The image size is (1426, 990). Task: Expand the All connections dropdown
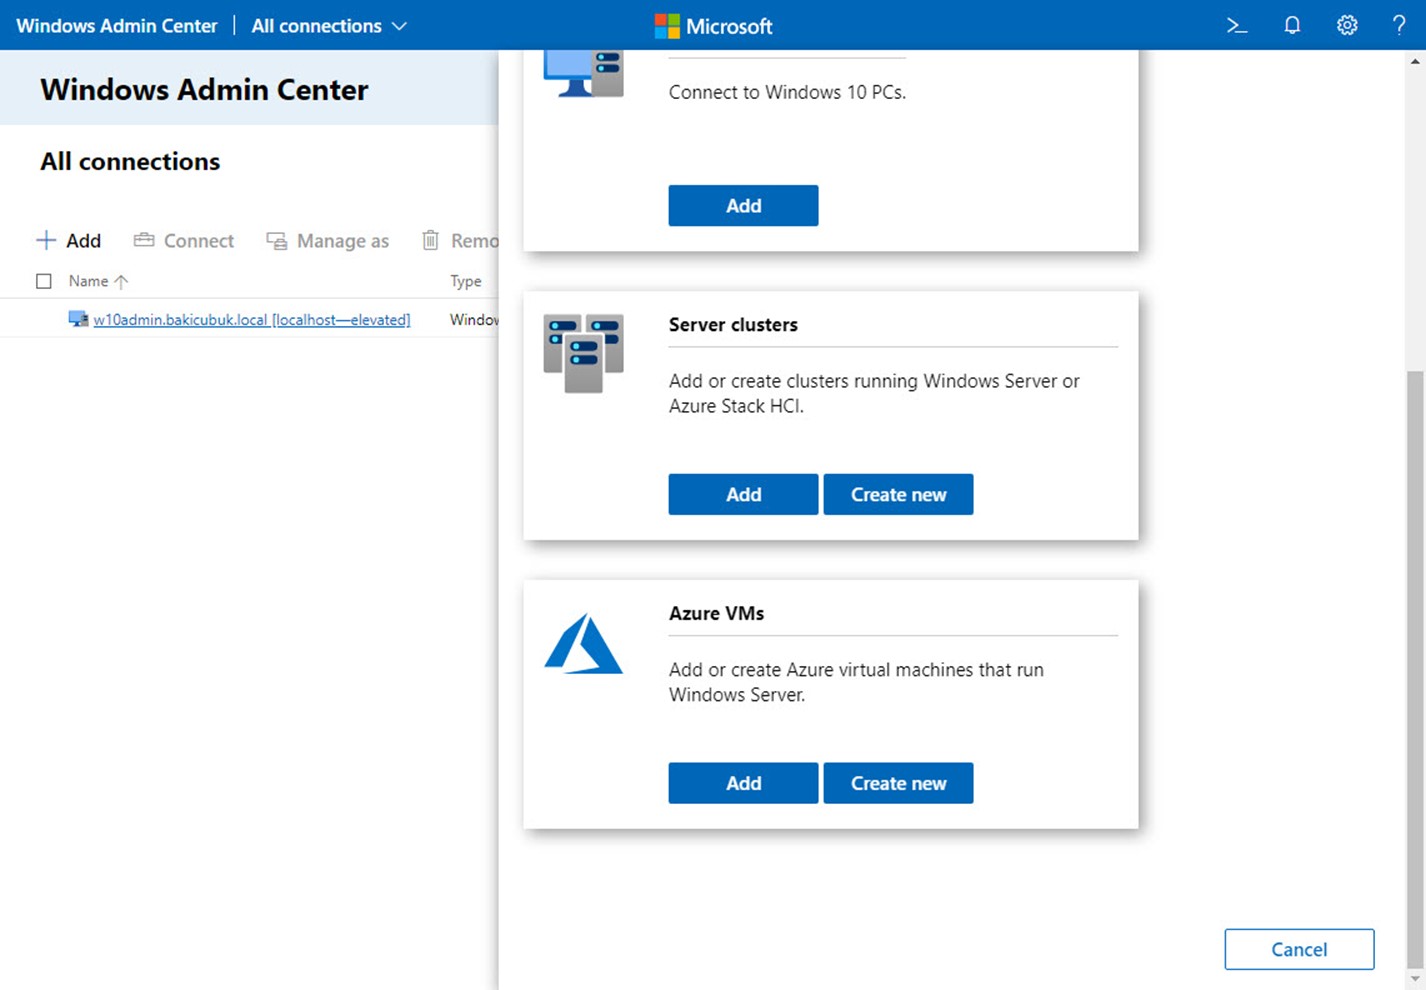click(x=329, y=26)
